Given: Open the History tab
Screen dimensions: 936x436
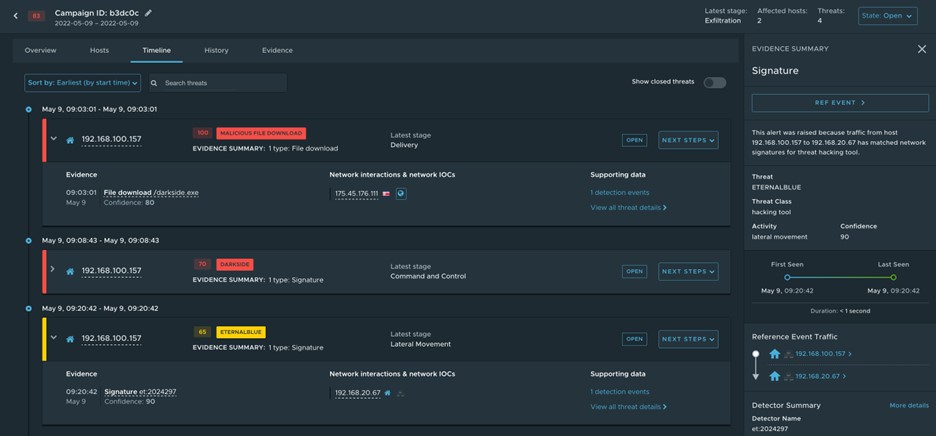Looking at the screenshot, I should (x=216, y=51).
